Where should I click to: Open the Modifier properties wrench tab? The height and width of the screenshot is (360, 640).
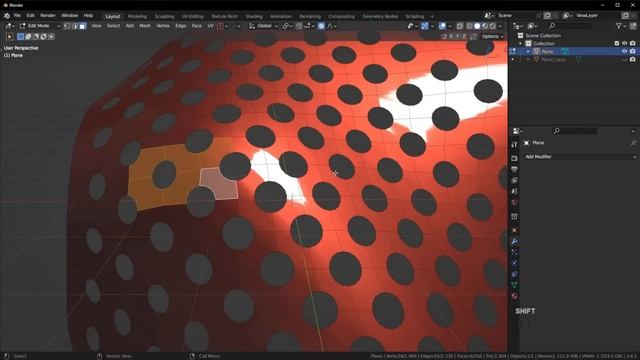pos(514,241)
